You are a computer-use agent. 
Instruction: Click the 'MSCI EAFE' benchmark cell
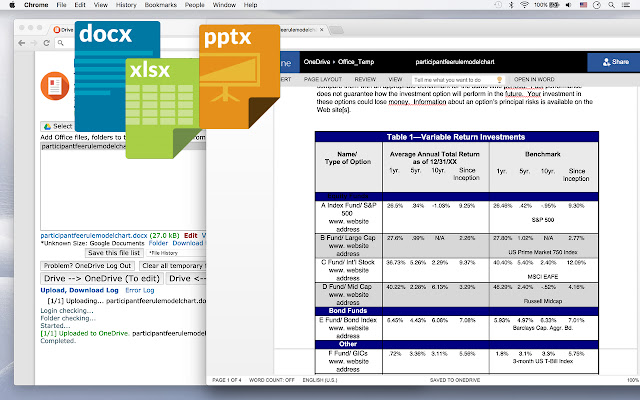point(542,276)
